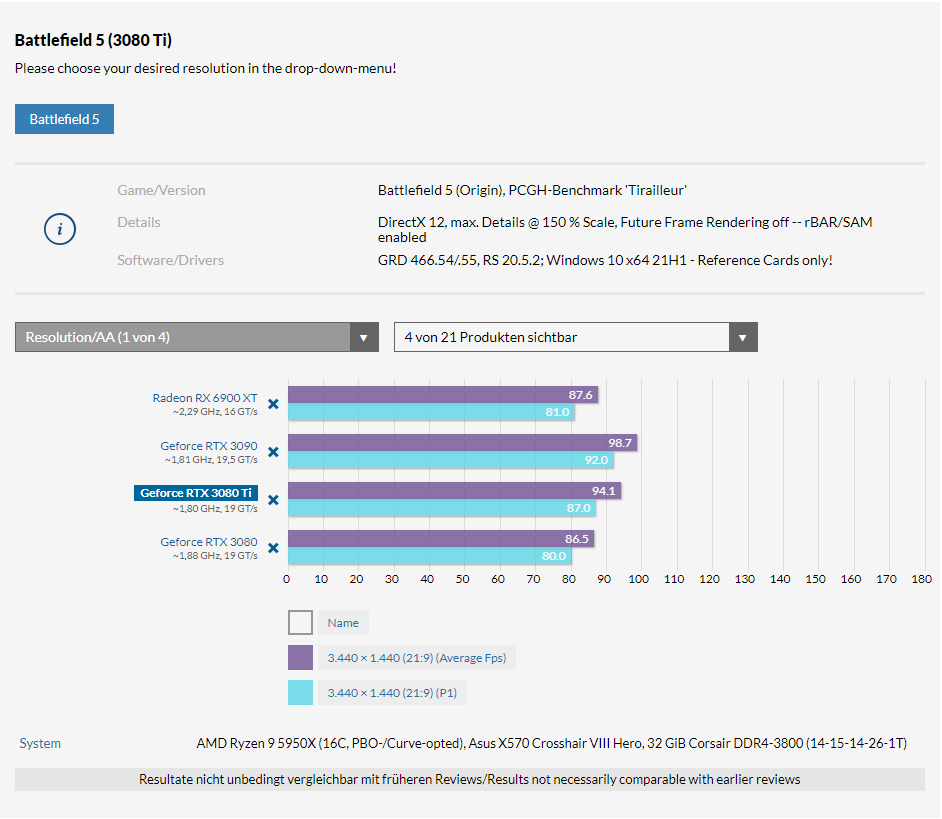Click the 'Resolution/AA (1 von 4)' text field
942x819 pixels.
[183, 338]
